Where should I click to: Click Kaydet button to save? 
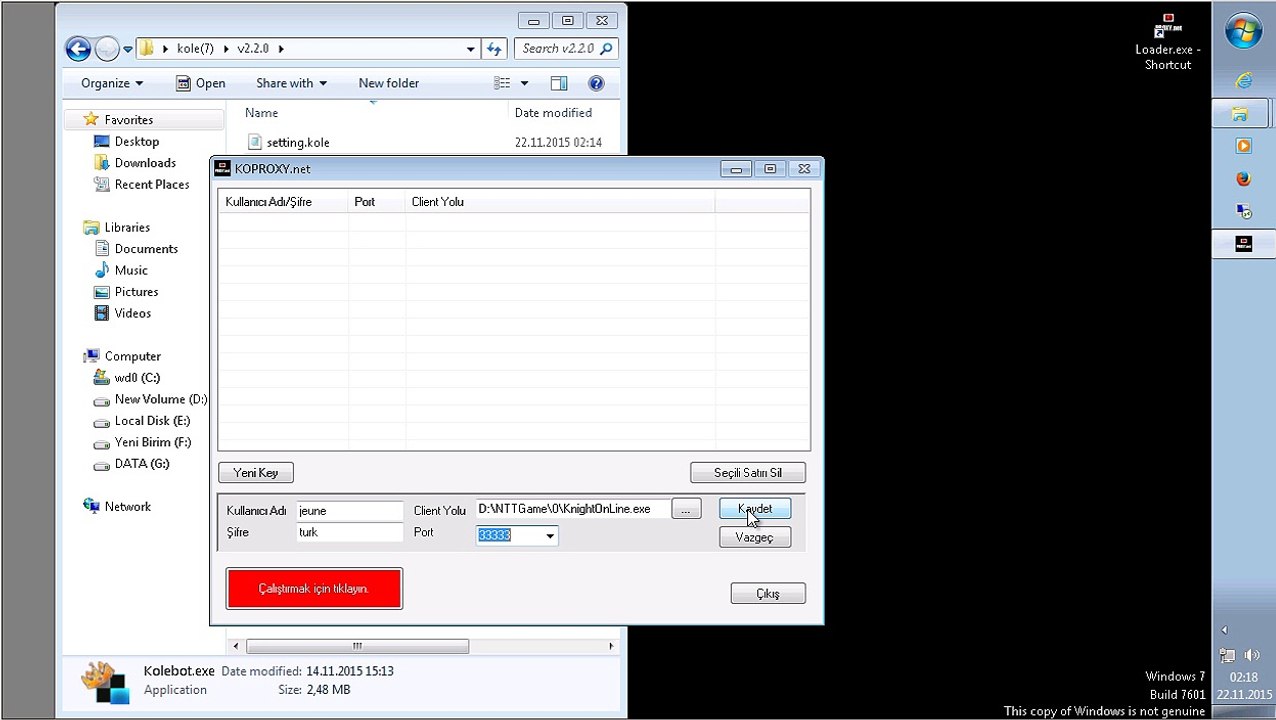tap(755, 509)
